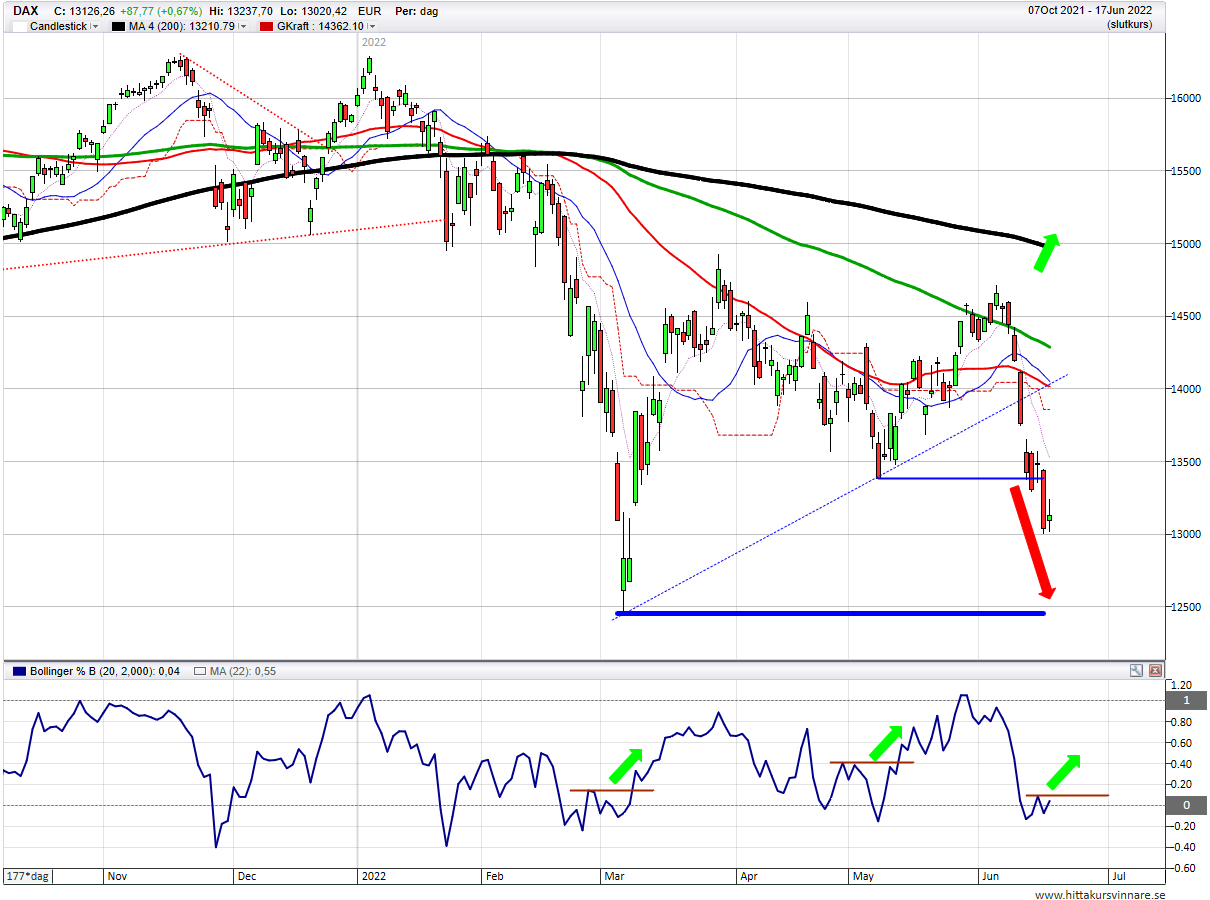Close the Bollinger %B indicator panel

[x=1155, y=670]
